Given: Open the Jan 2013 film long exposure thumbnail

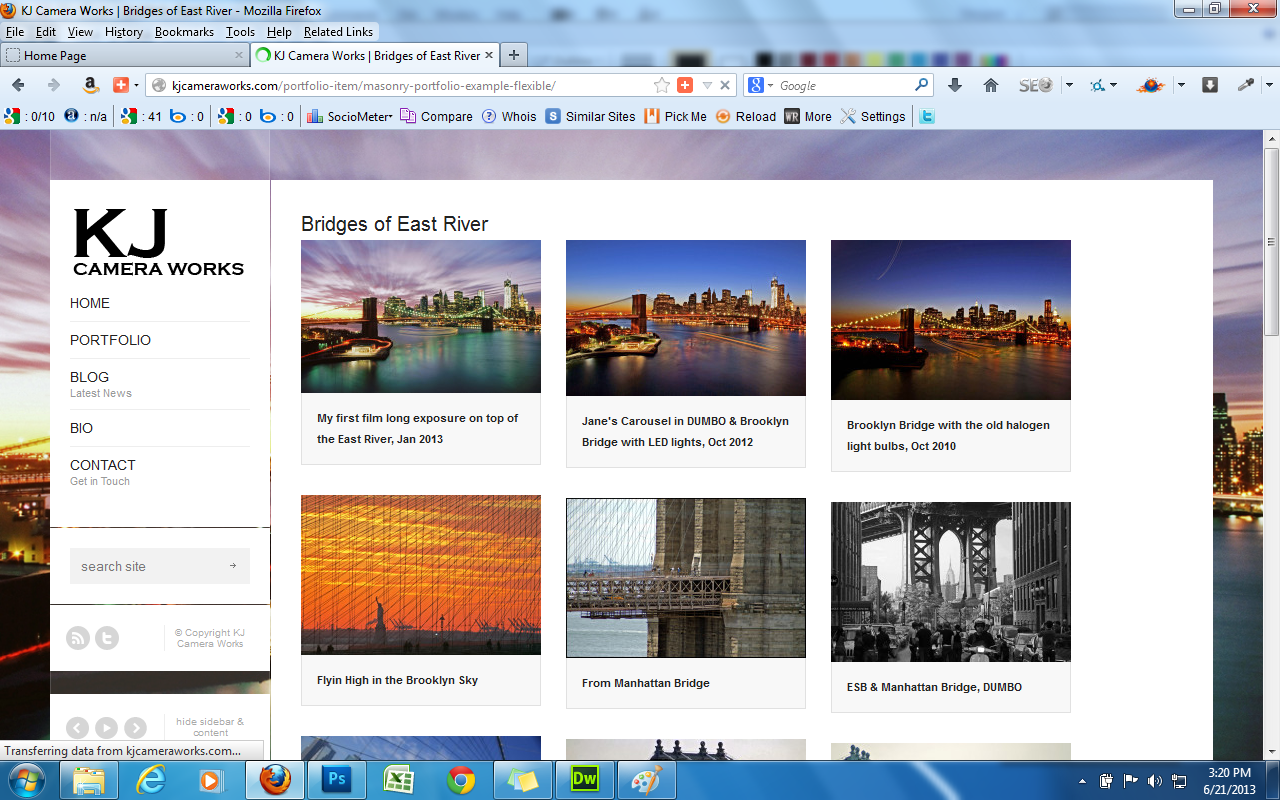Looking at the screenshot, I should (421, 316).
